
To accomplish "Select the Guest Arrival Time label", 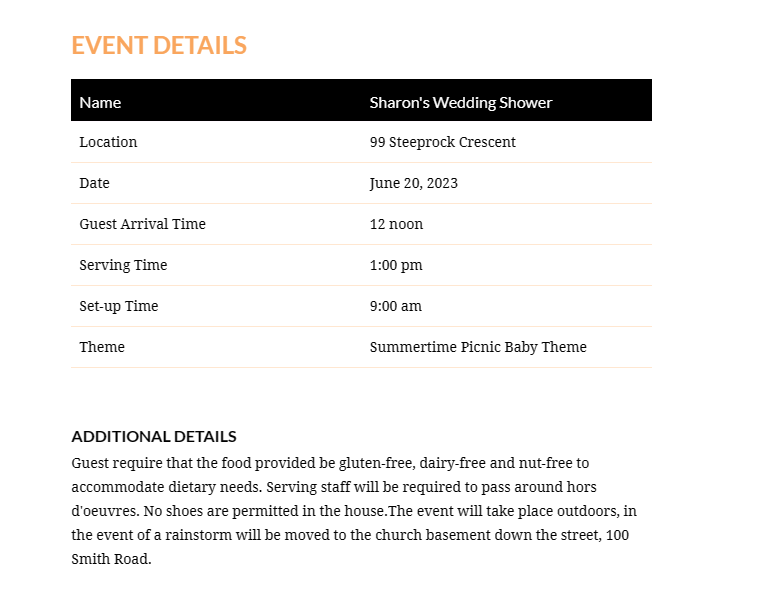I will coord(143,224).
